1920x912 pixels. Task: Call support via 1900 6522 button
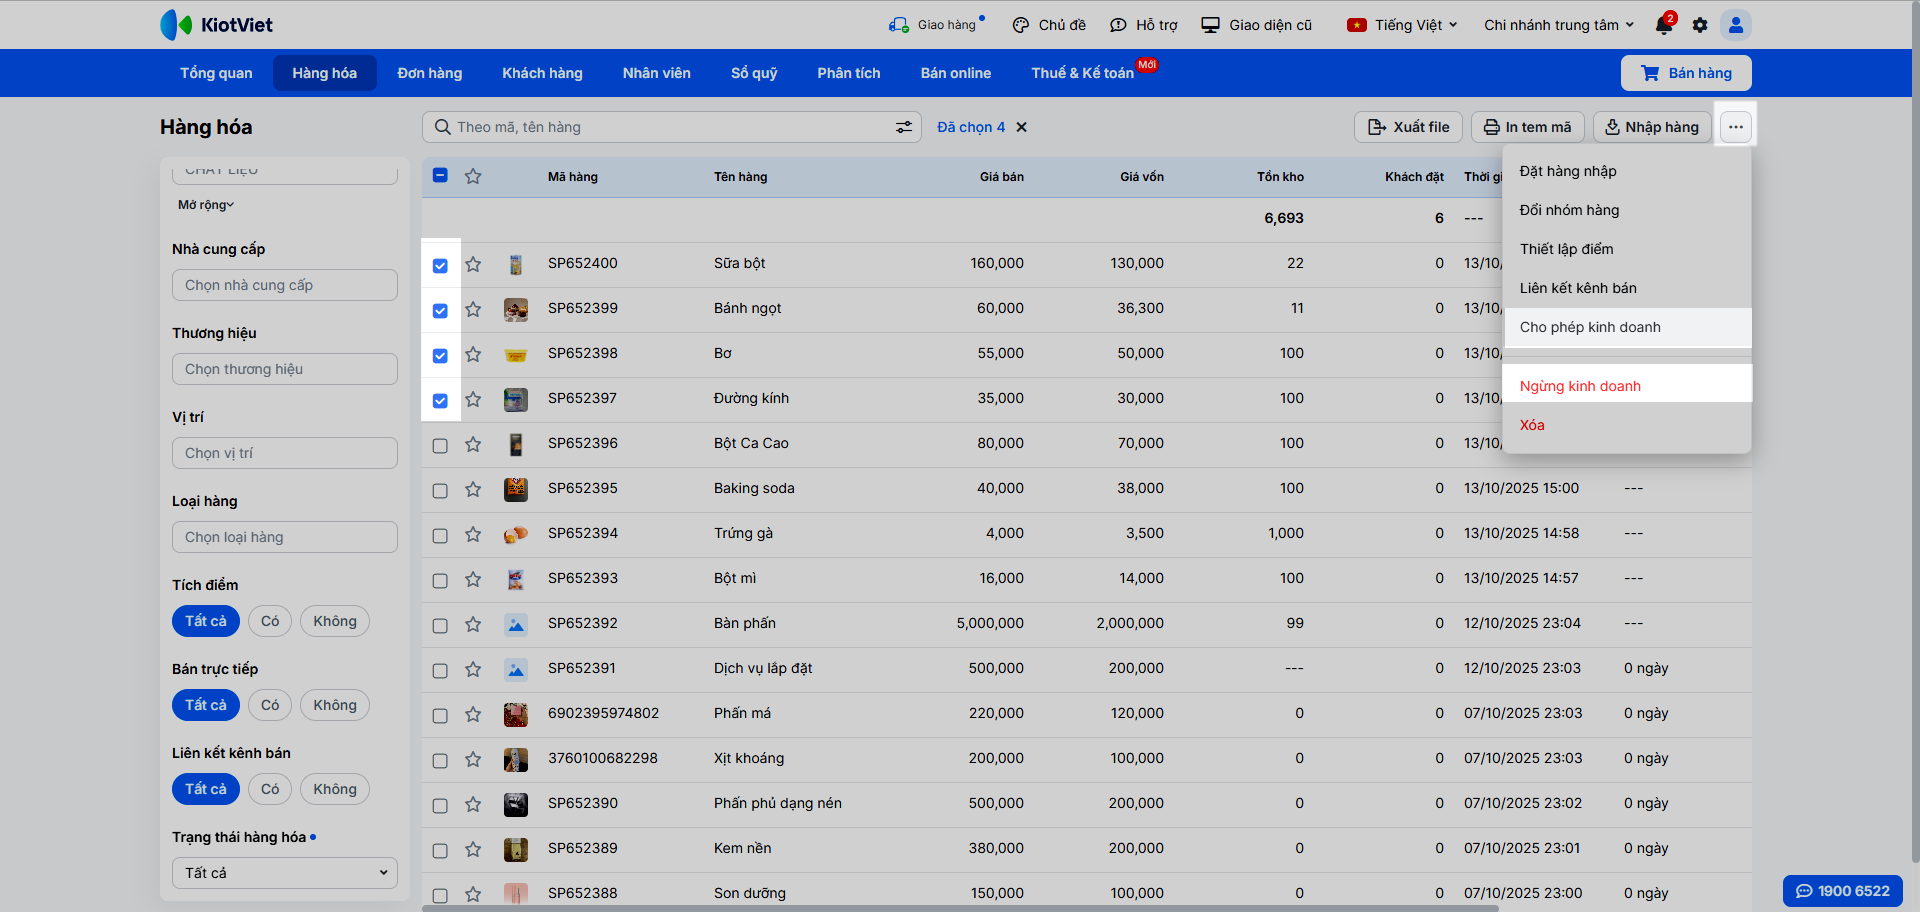[x=1843, y=891]
